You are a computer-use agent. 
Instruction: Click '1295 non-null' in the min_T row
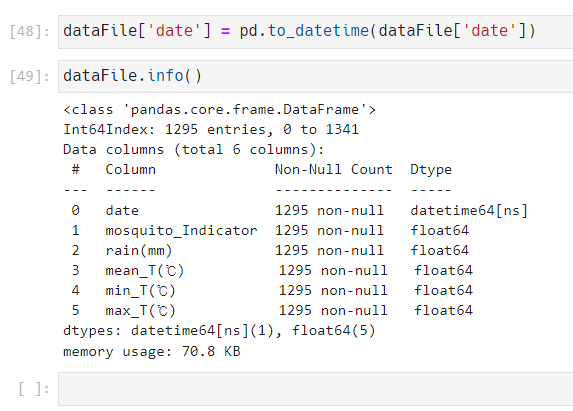click(333, 290)
